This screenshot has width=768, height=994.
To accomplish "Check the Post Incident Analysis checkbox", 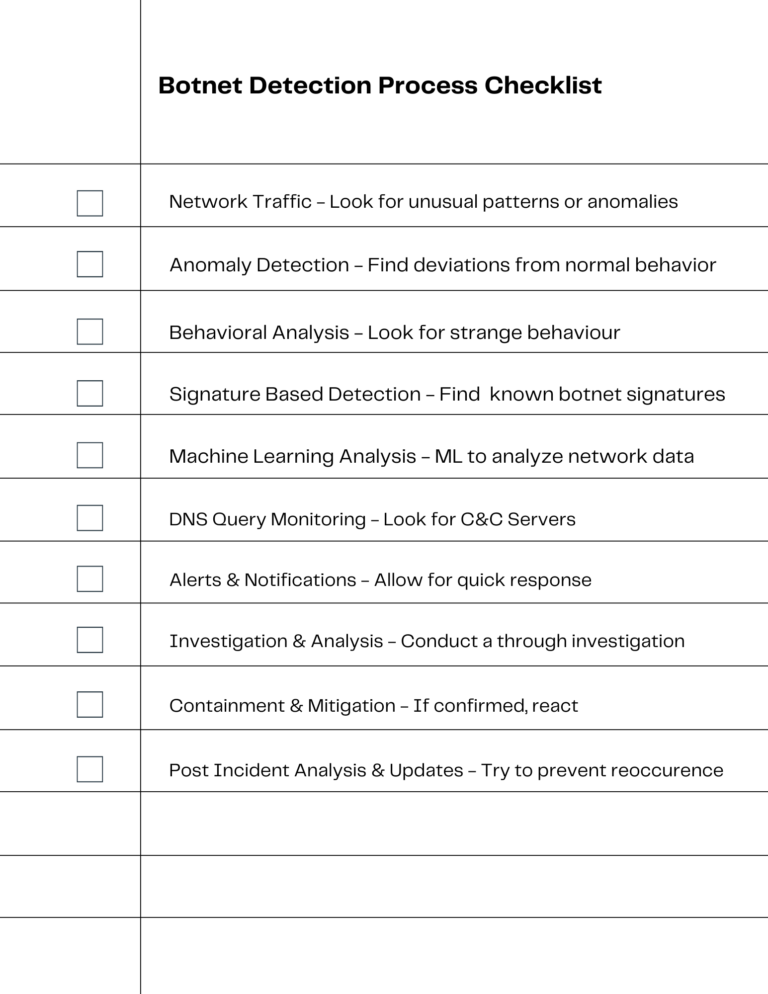I will point(90,769).
